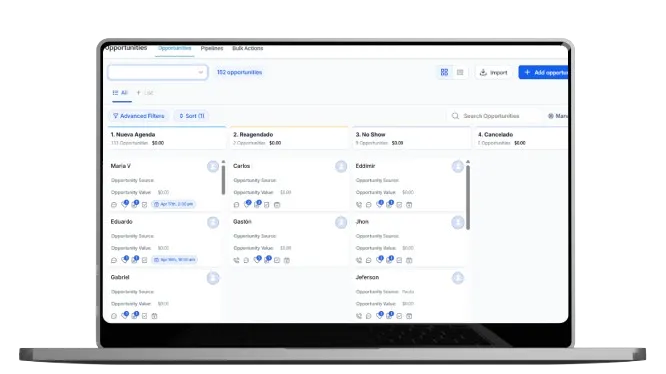Image resolution: width=666 pixels, height=374 pixels.
Task: Open the Carlos opportunity card name
Action: [242, 166]
